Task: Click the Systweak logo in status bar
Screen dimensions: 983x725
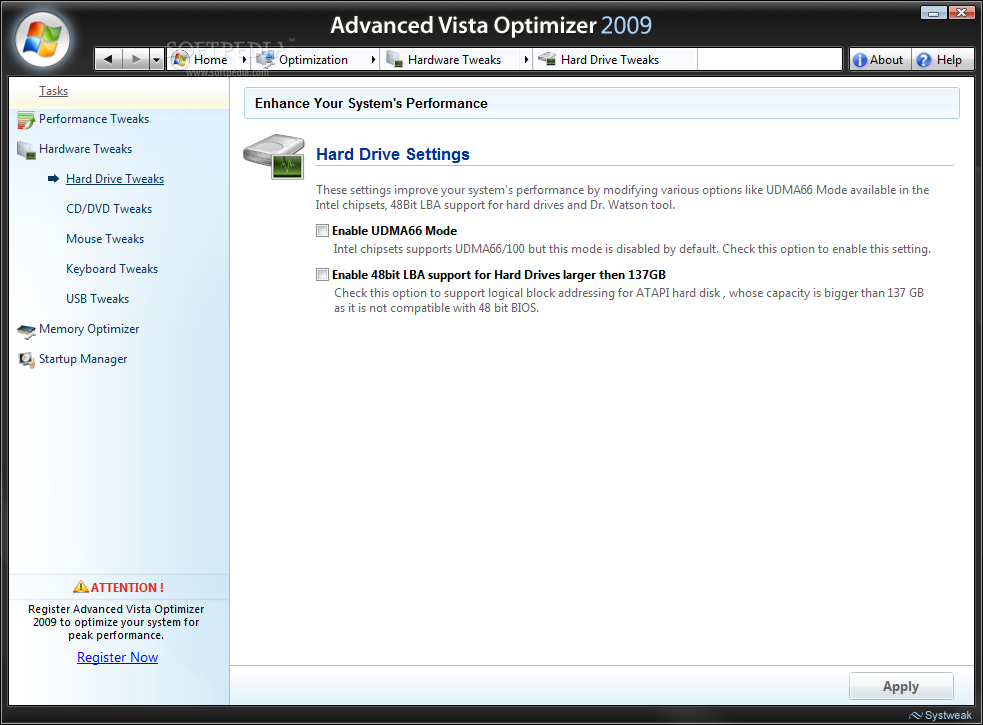Action: pos(940,715)
